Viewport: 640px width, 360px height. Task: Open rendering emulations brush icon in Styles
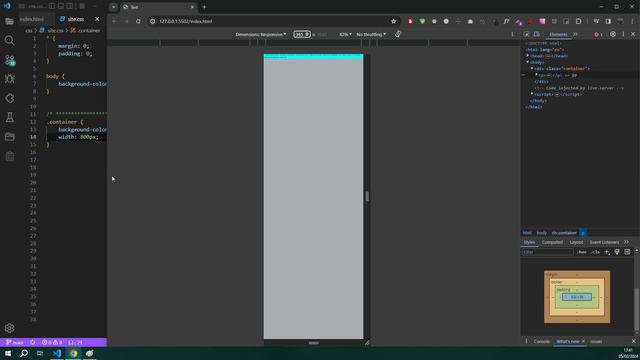tap(617, 252)
